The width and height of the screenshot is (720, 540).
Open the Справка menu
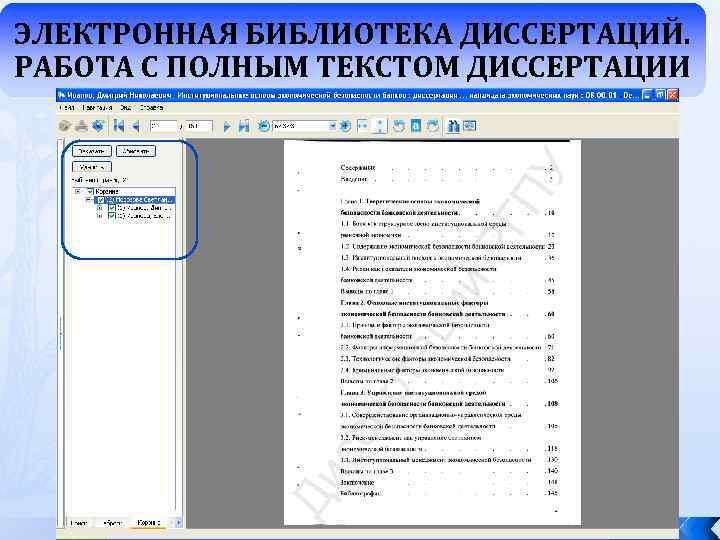click(152, 108)
